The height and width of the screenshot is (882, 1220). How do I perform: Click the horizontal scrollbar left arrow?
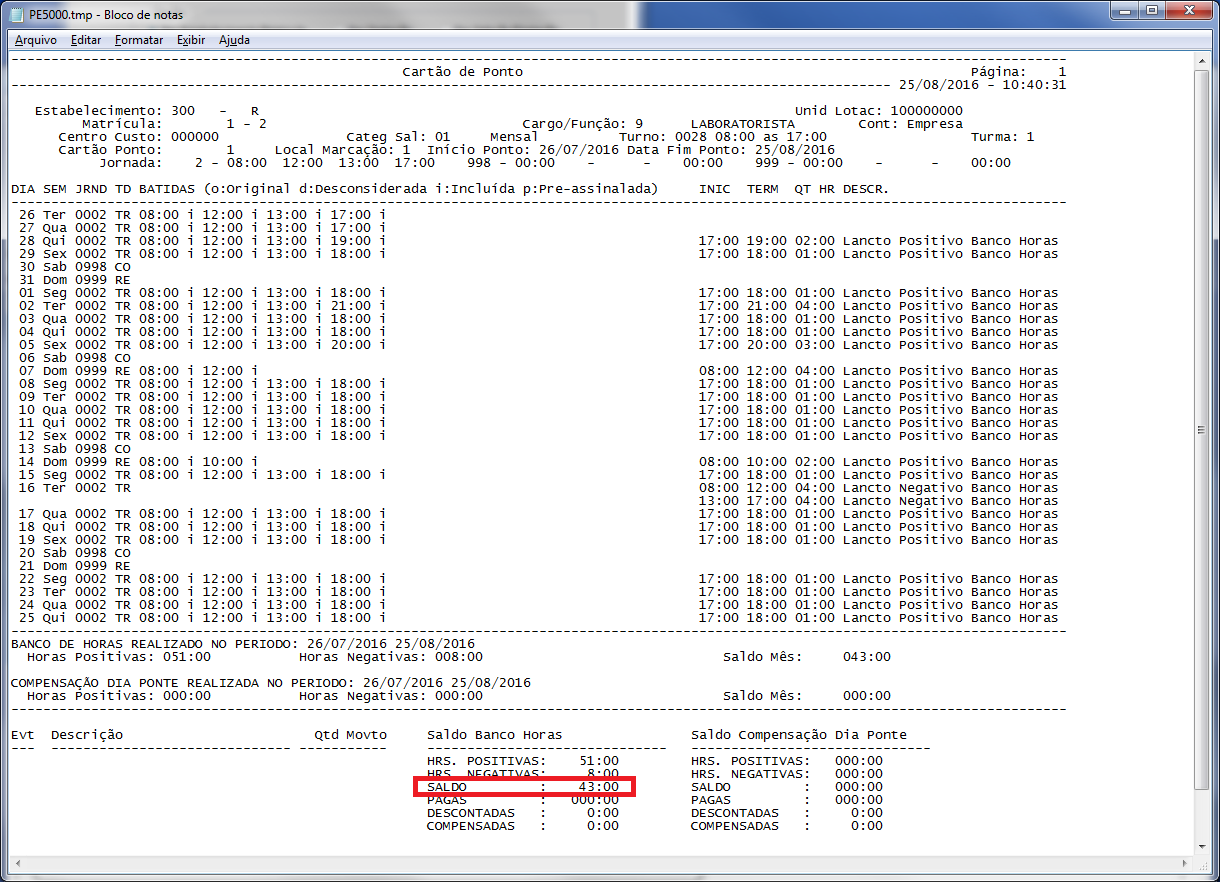[16, 865]
